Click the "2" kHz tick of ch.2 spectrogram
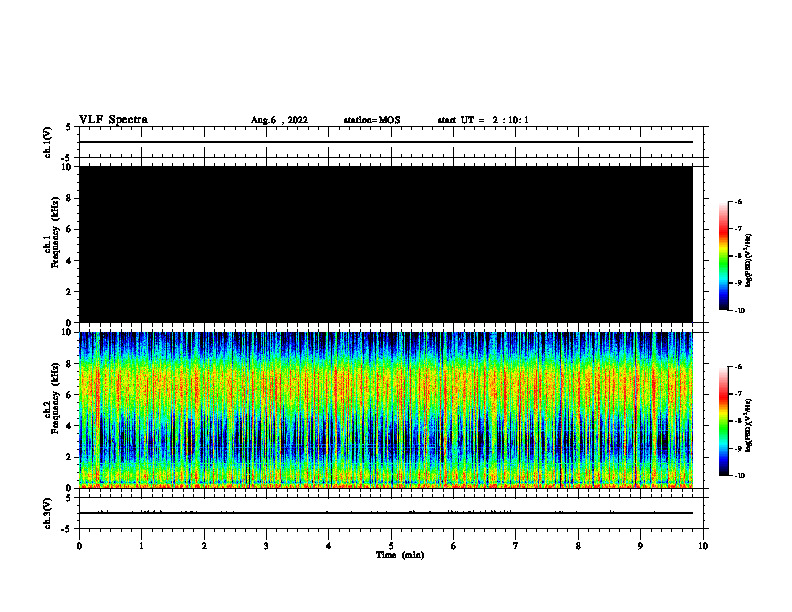This screenshot has width=792, height=612. click(x=69, y=457)
